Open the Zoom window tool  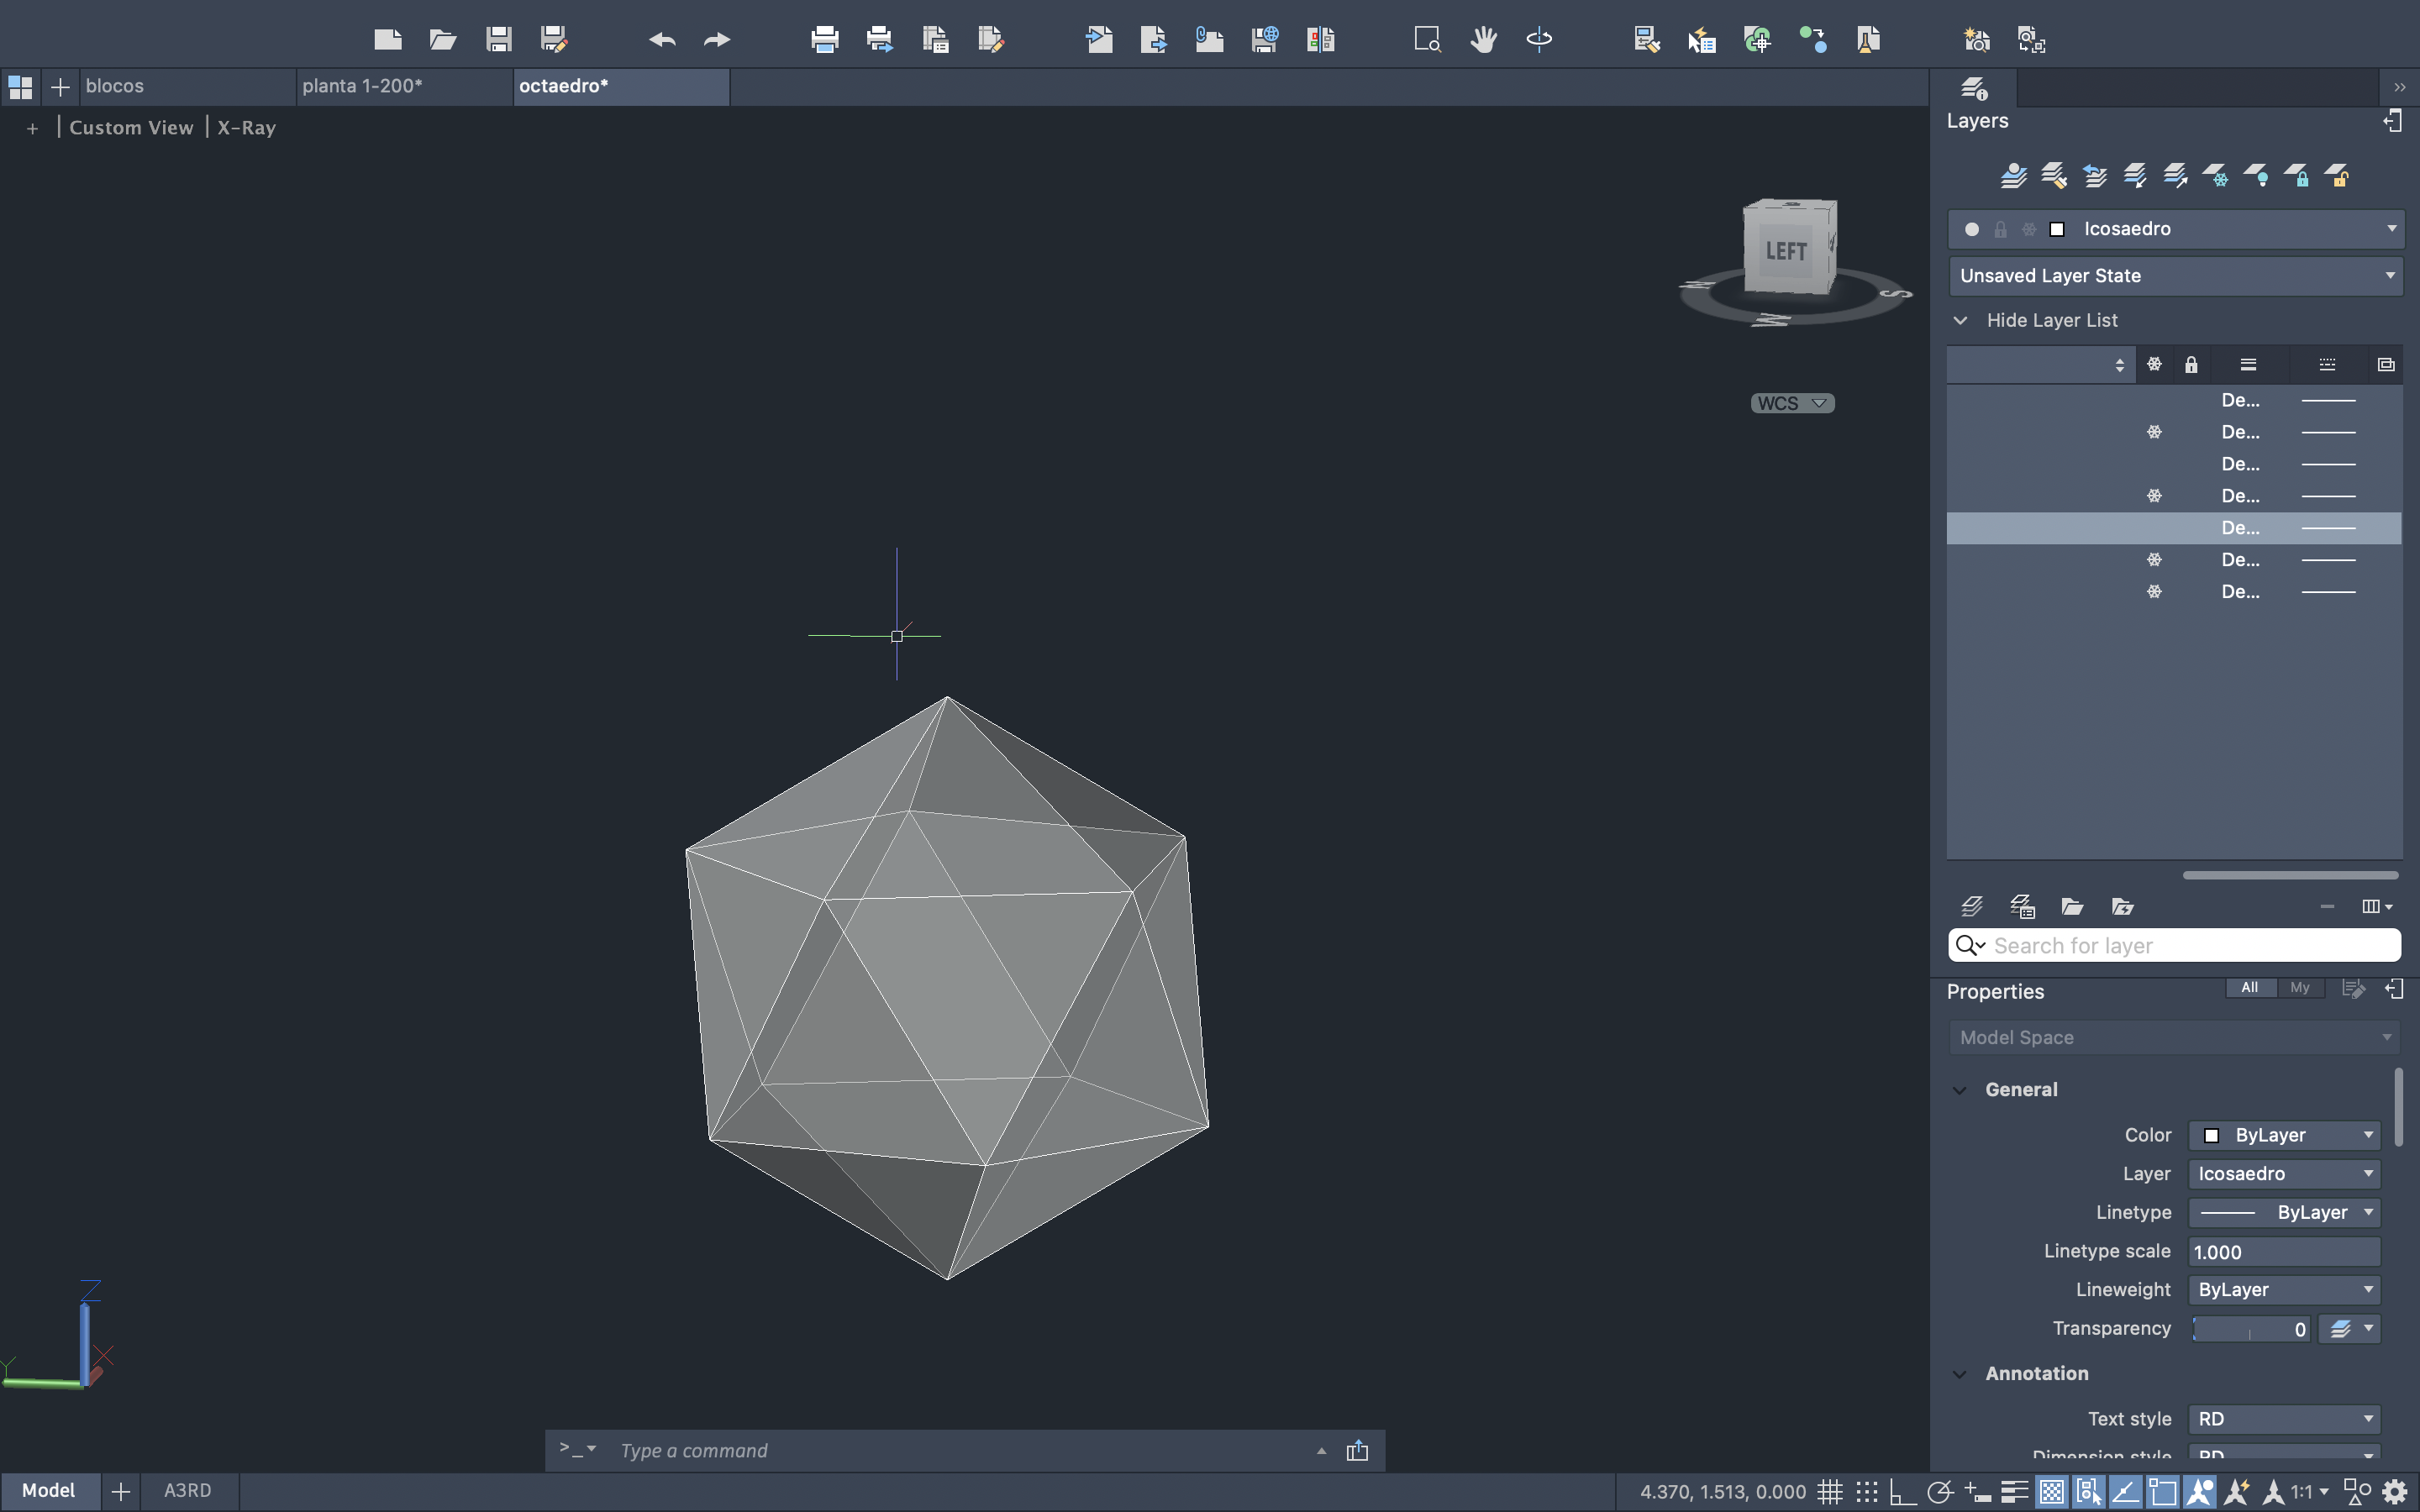1427,39
